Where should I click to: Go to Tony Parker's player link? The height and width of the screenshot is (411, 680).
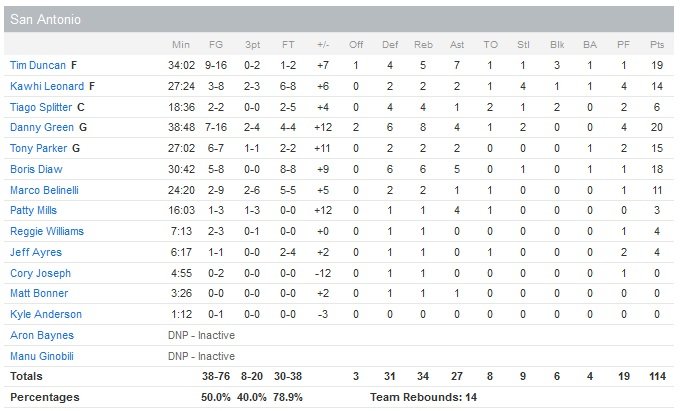tap(36, 148)
